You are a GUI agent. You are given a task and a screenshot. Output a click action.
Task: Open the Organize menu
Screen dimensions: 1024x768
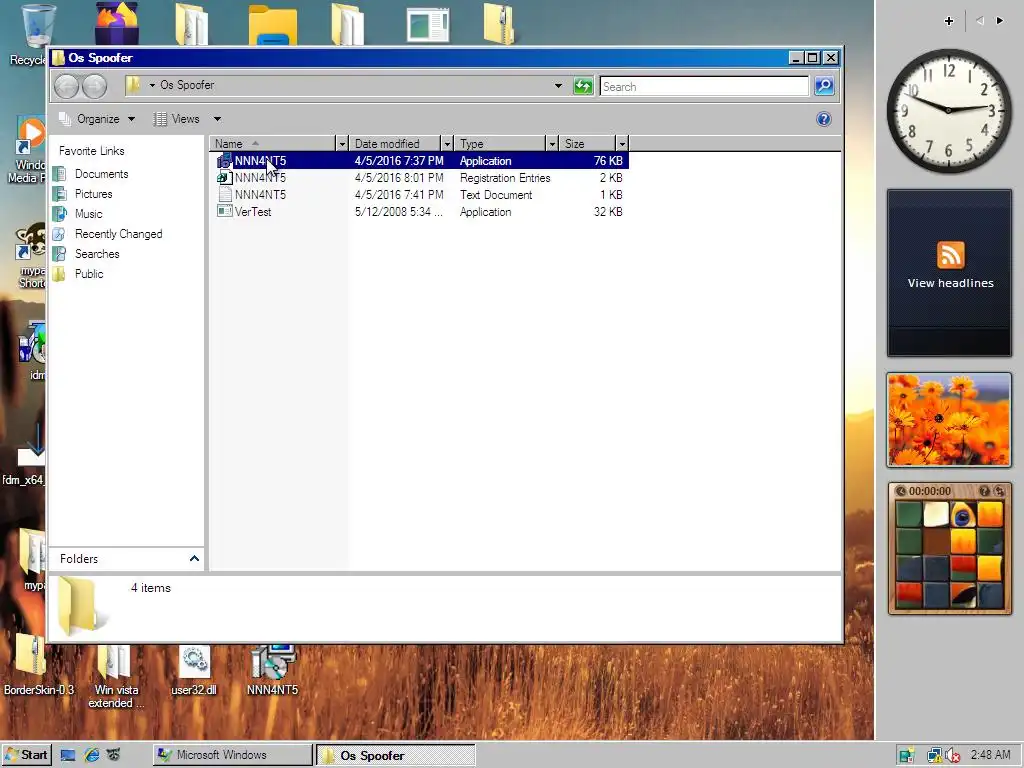(x=97, y=119)
